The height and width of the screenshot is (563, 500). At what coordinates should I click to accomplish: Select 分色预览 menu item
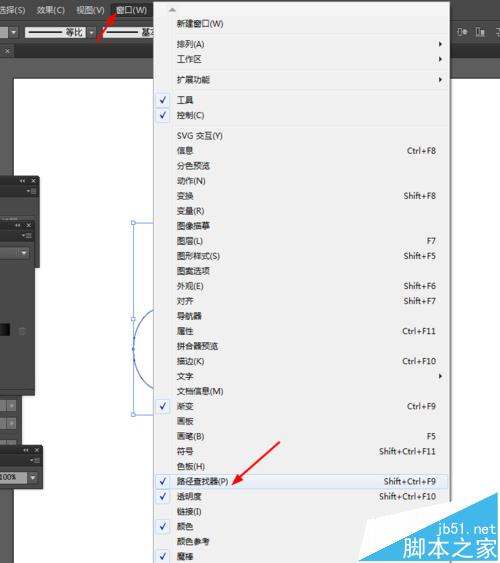(x=302, y=166)
